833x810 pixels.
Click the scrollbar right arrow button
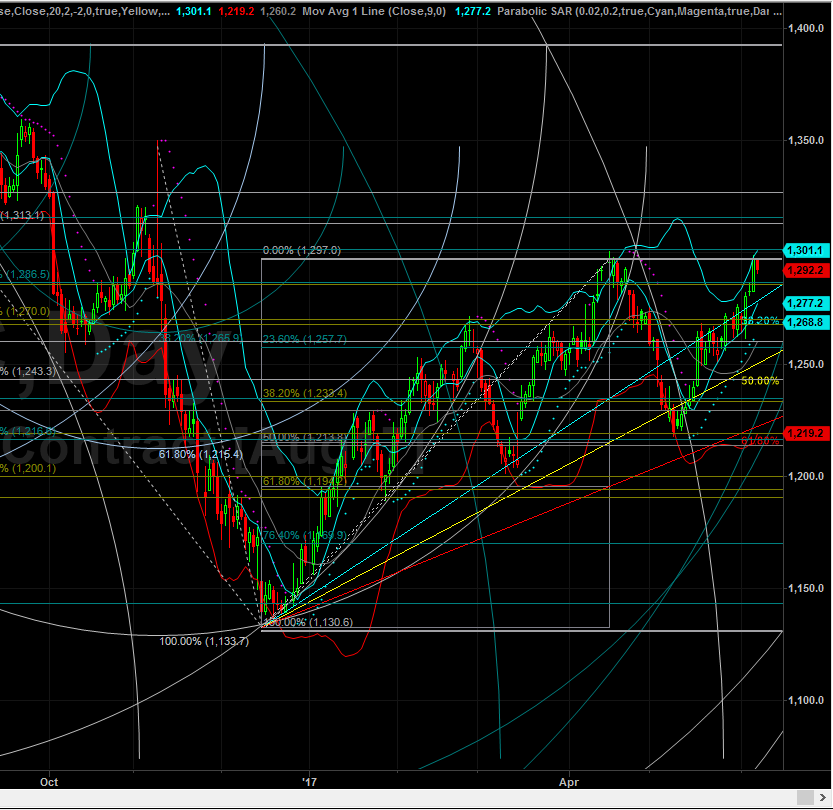[823, 797]
